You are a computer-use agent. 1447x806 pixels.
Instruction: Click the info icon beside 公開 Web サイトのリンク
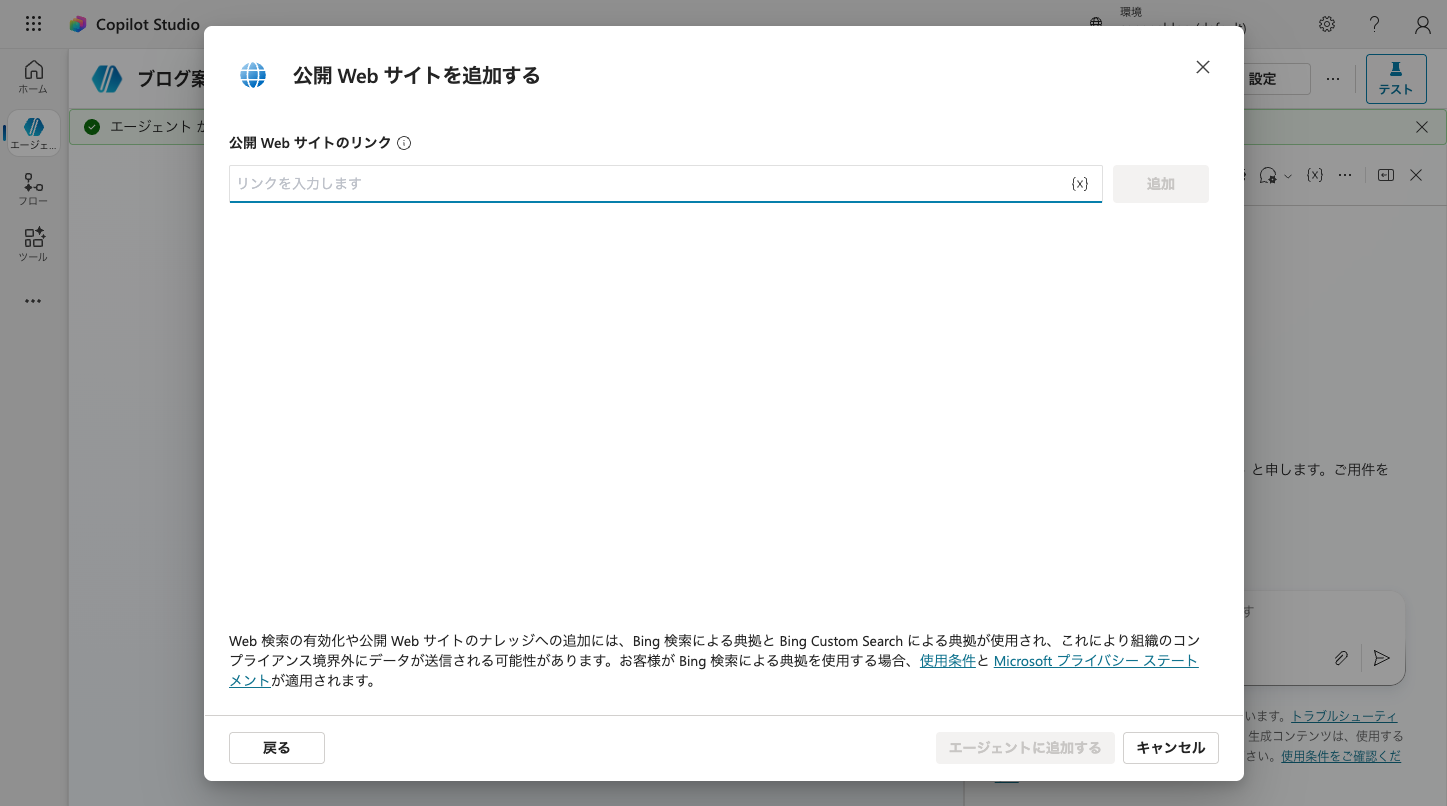tap(404, 143)
